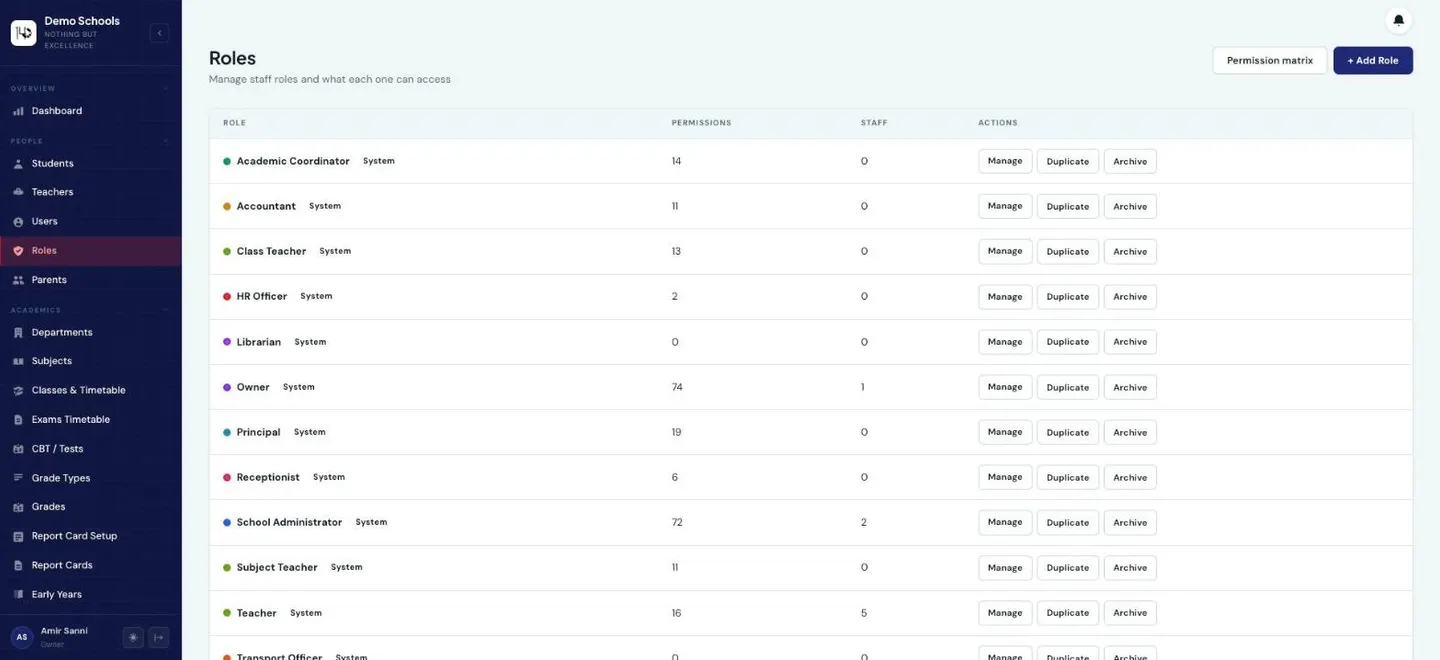Duplicate the Accountant role
The height and width of the screenshot is (660, 1440).
click(x=1068, y=206)
